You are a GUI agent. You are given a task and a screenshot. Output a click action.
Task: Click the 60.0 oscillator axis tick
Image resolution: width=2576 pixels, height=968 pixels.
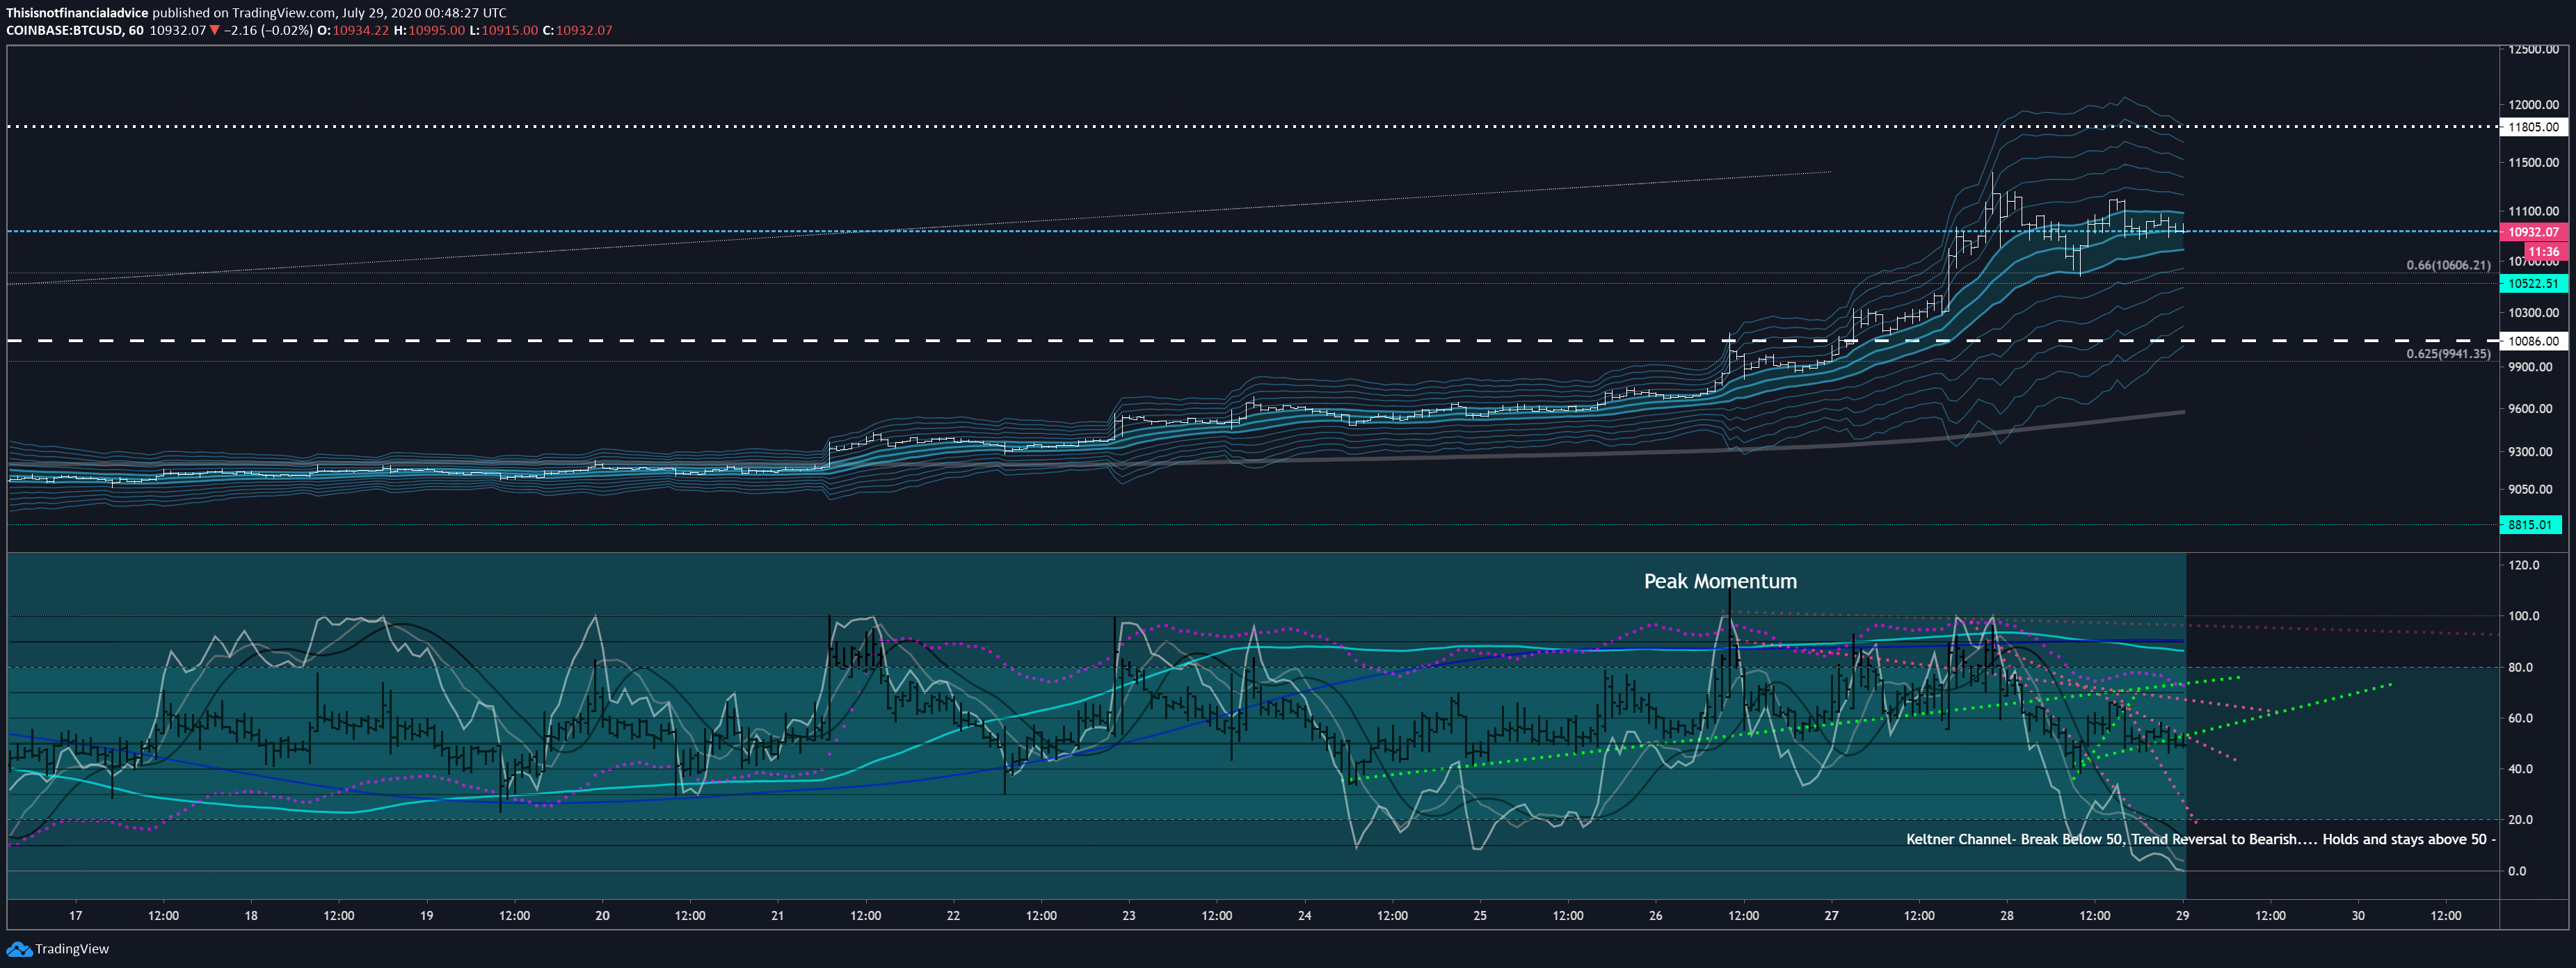coord(2520,718)
